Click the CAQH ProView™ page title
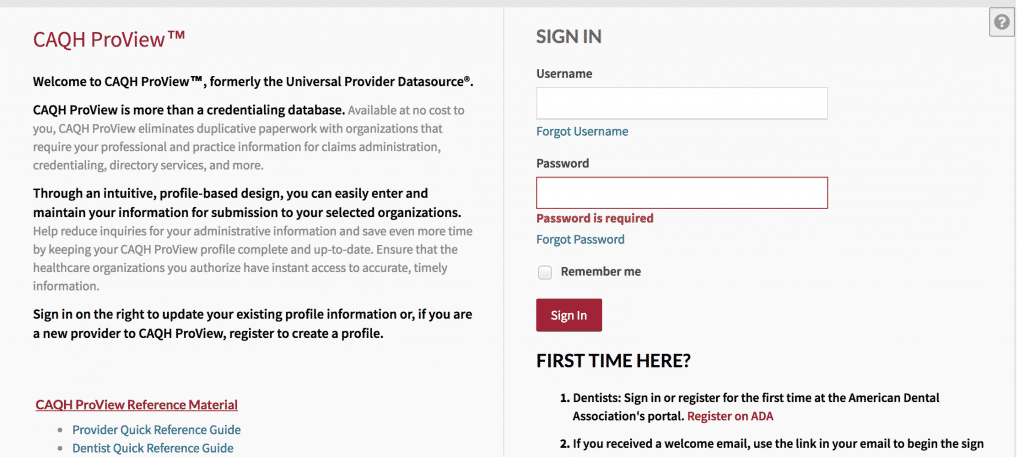This screenshot has width=1024, height=457. coord(109,40)
